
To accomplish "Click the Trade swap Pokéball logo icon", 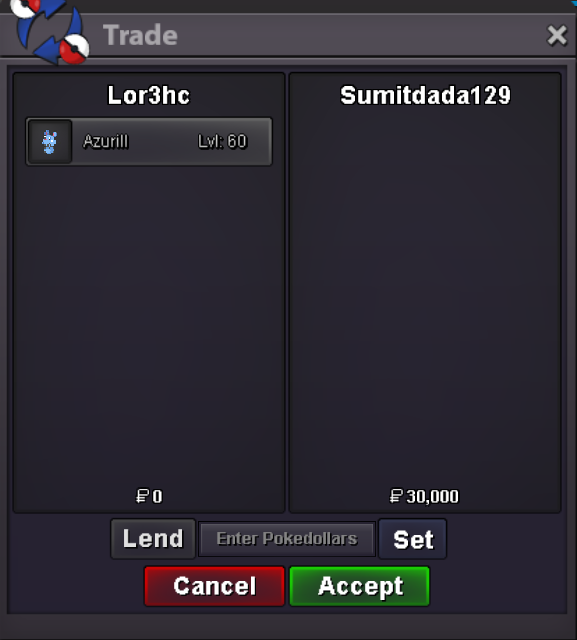I will pyautogui.click(x=50, y=32).
